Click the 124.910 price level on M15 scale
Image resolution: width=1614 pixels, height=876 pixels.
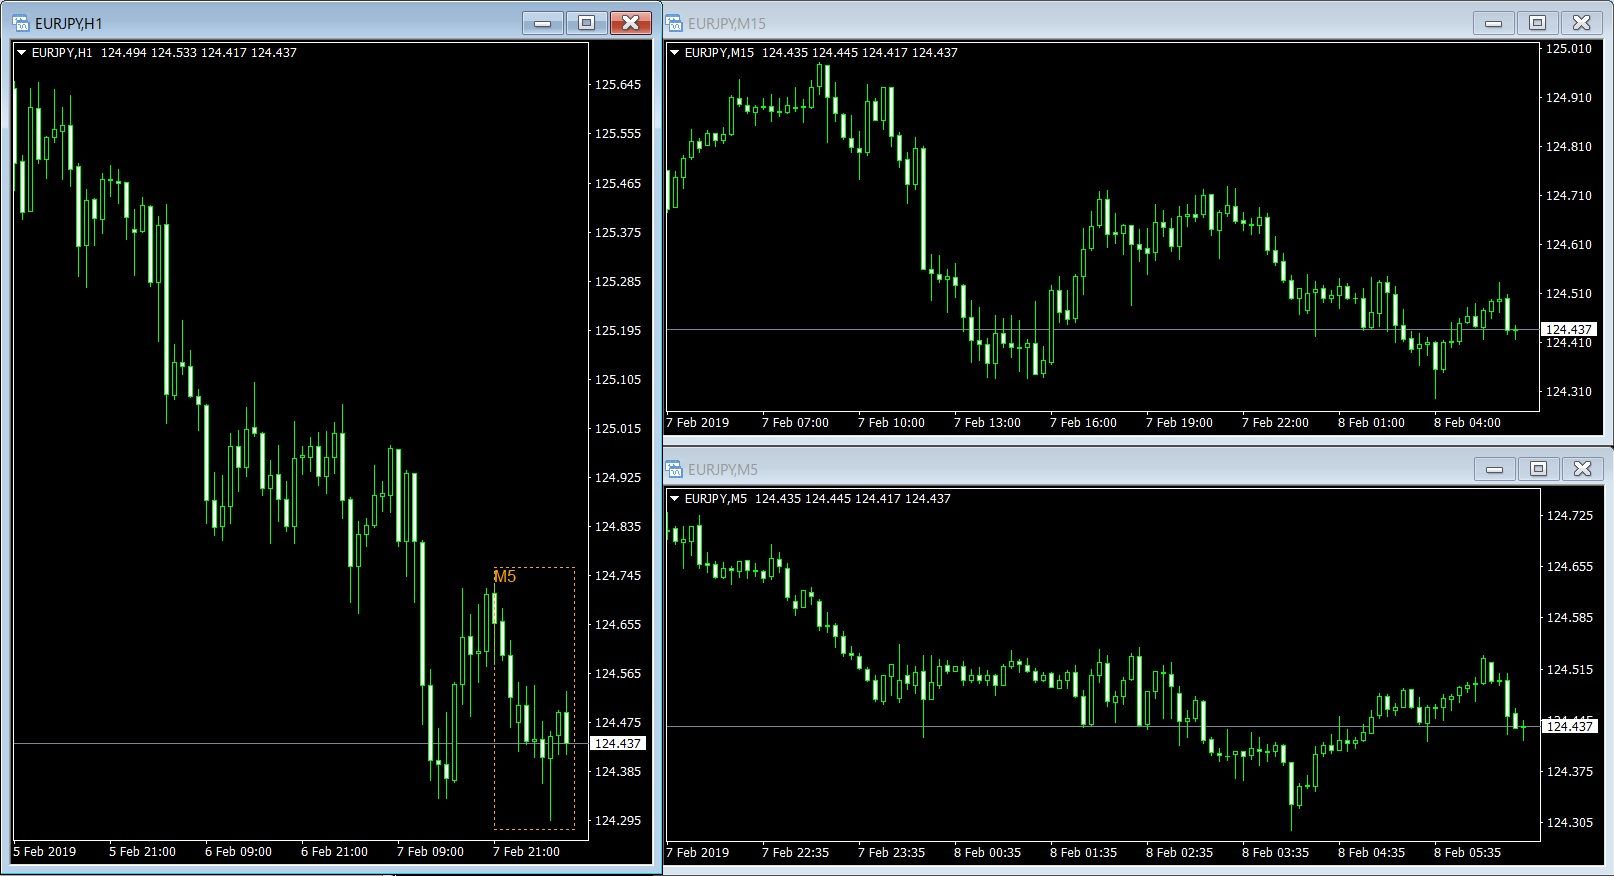(x=1569, y=98)
